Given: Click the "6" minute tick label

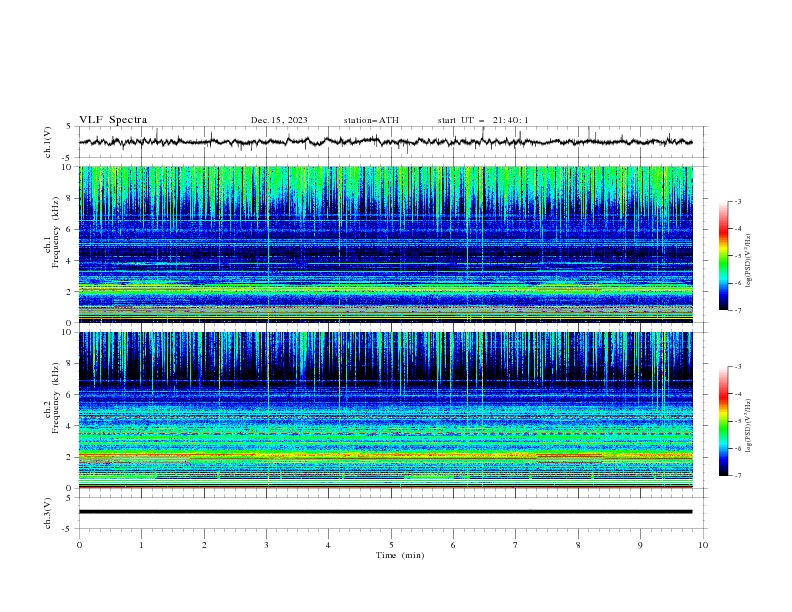Looking at the screenshot, I should click(x=453, y=545).
